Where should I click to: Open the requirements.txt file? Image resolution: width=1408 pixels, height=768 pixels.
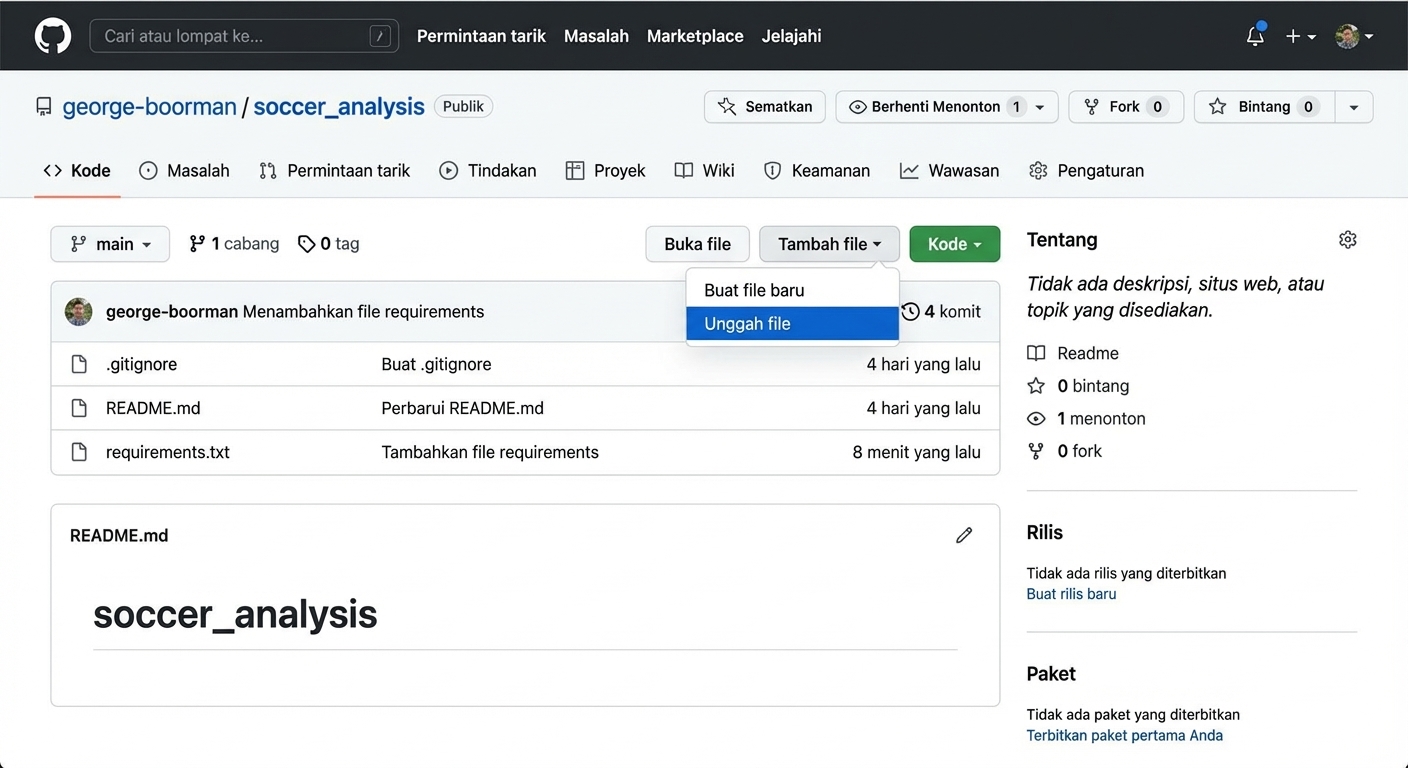point(168,452)
